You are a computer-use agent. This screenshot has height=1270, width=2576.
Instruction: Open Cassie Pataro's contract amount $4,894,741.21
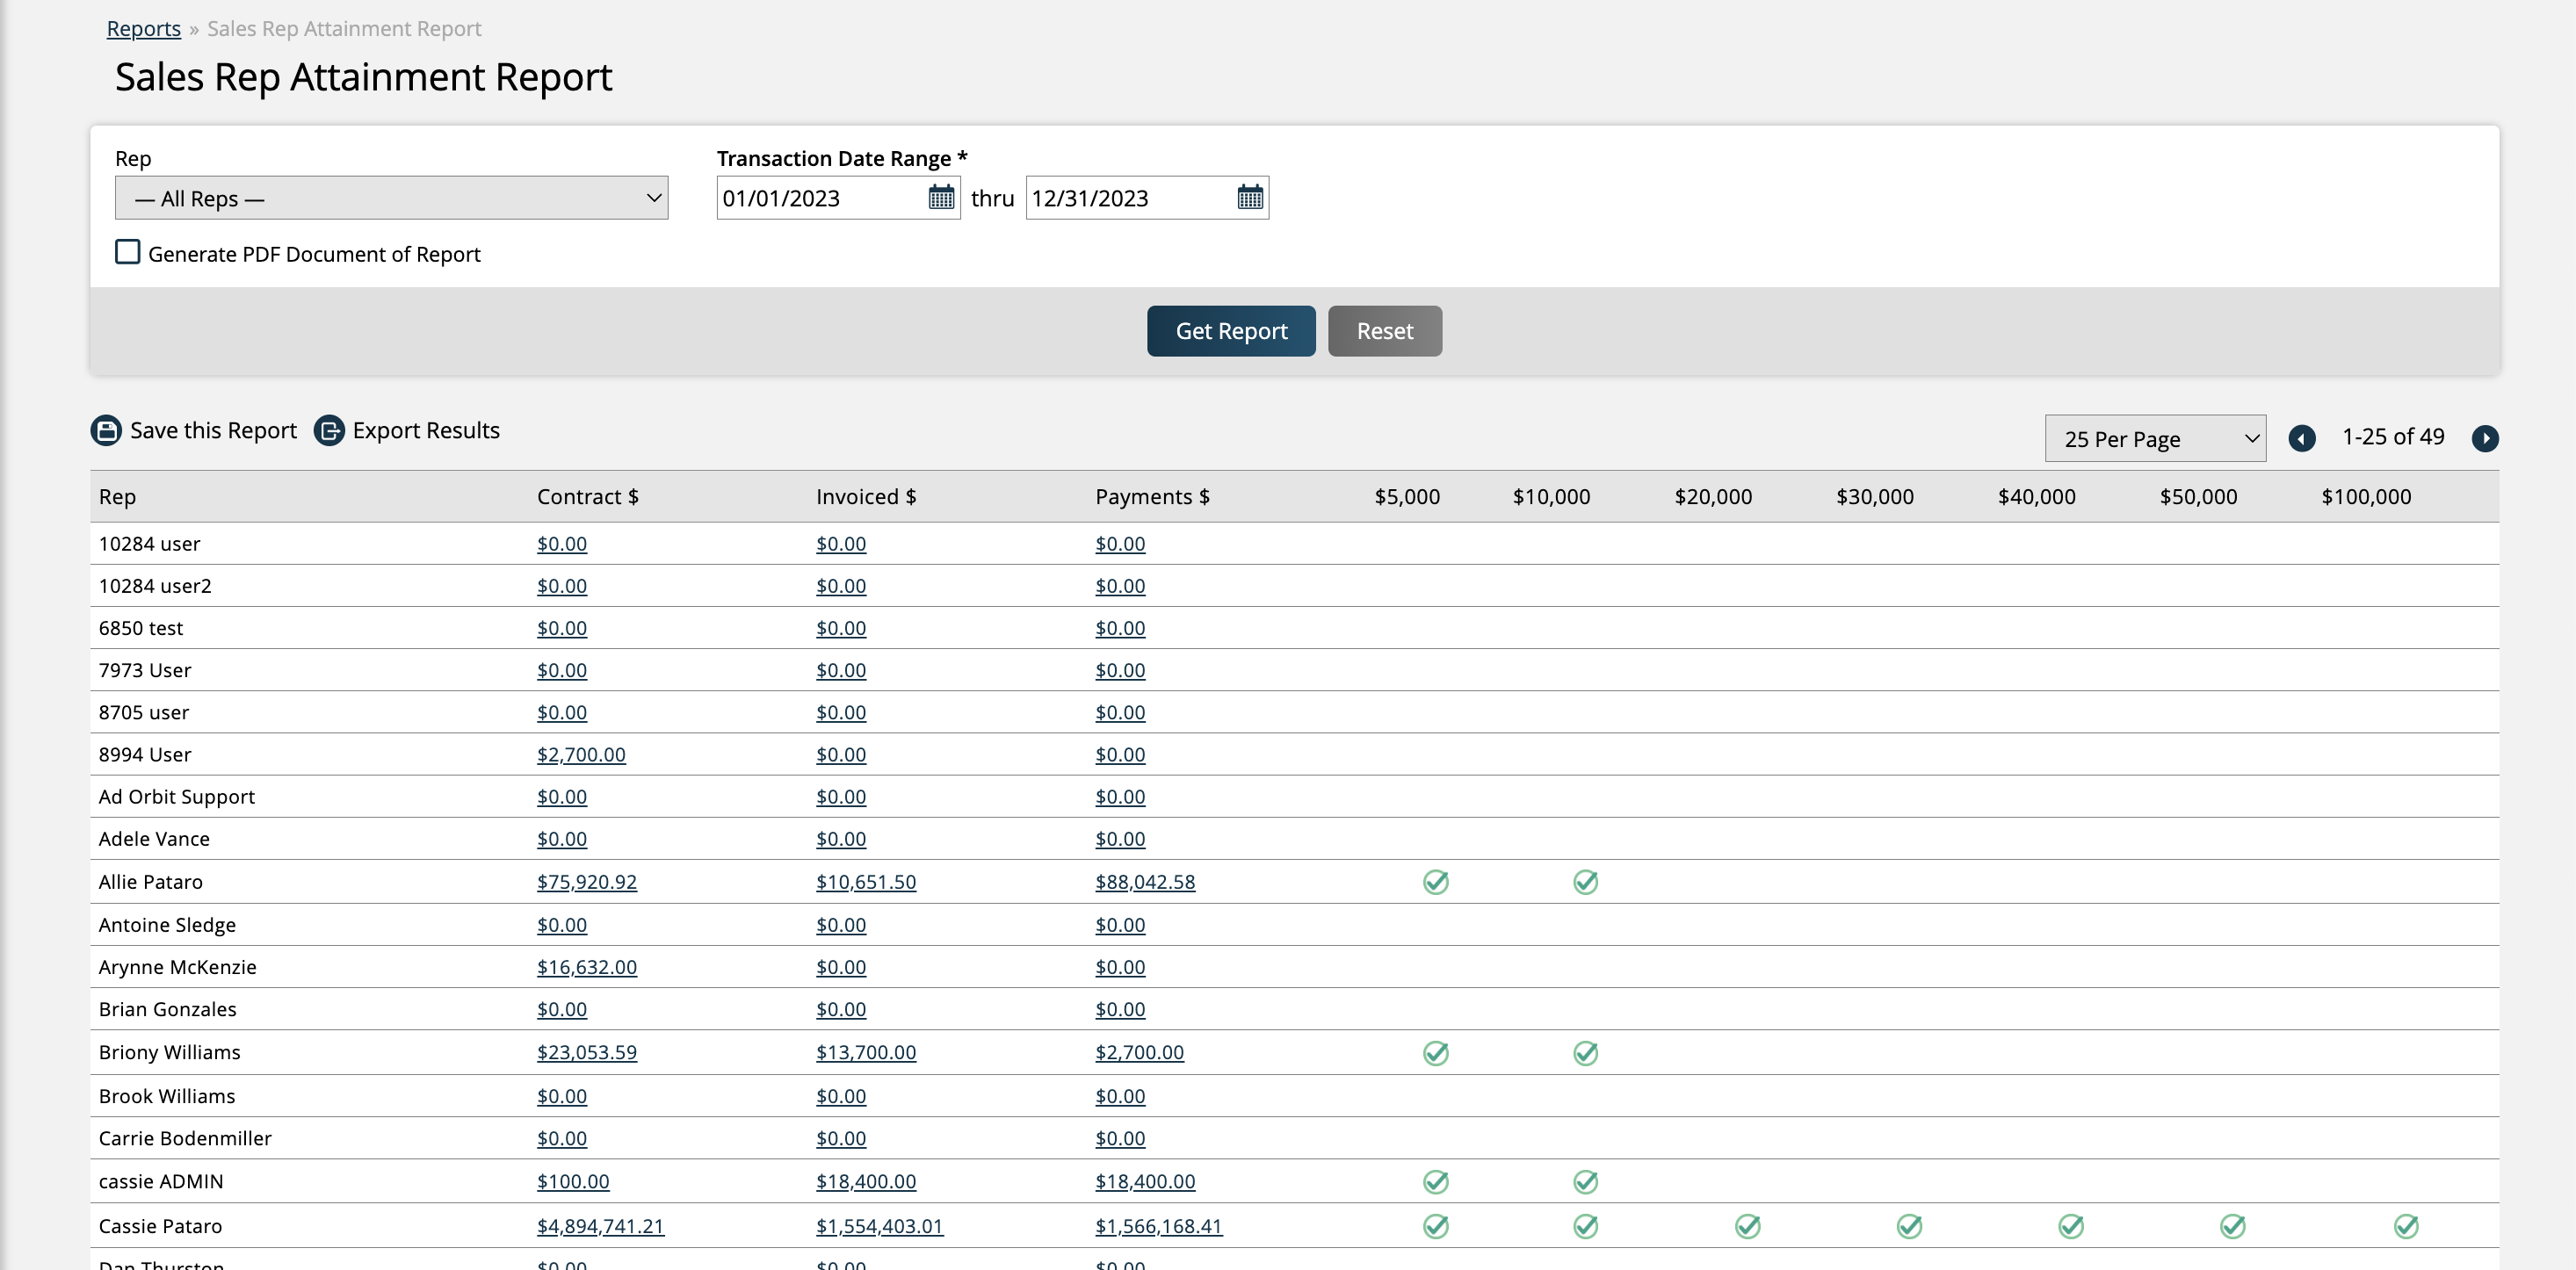point(600,1226)
